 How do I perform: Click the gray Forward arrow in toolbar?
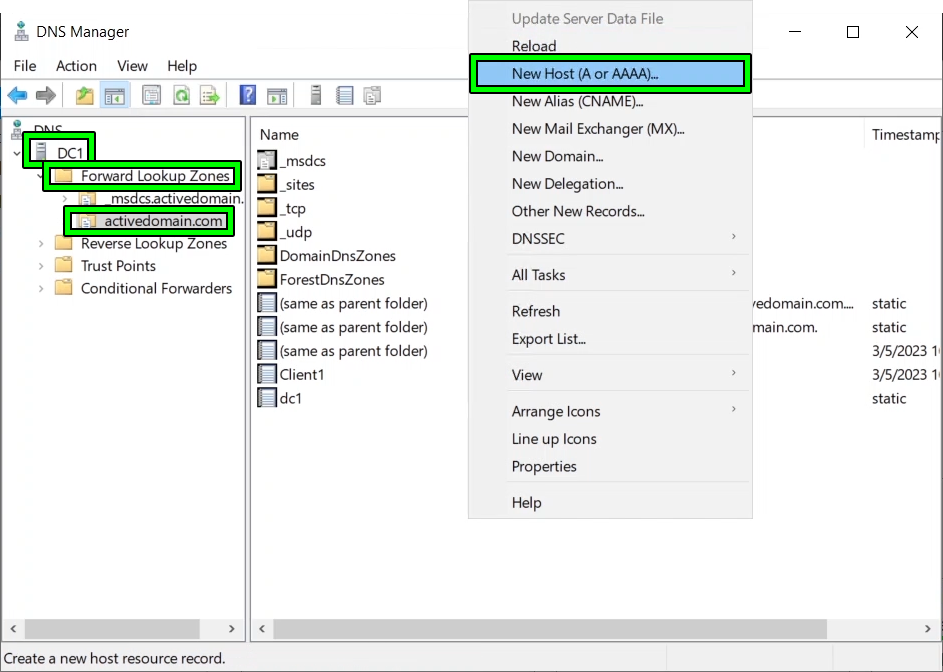pos(46,95)
